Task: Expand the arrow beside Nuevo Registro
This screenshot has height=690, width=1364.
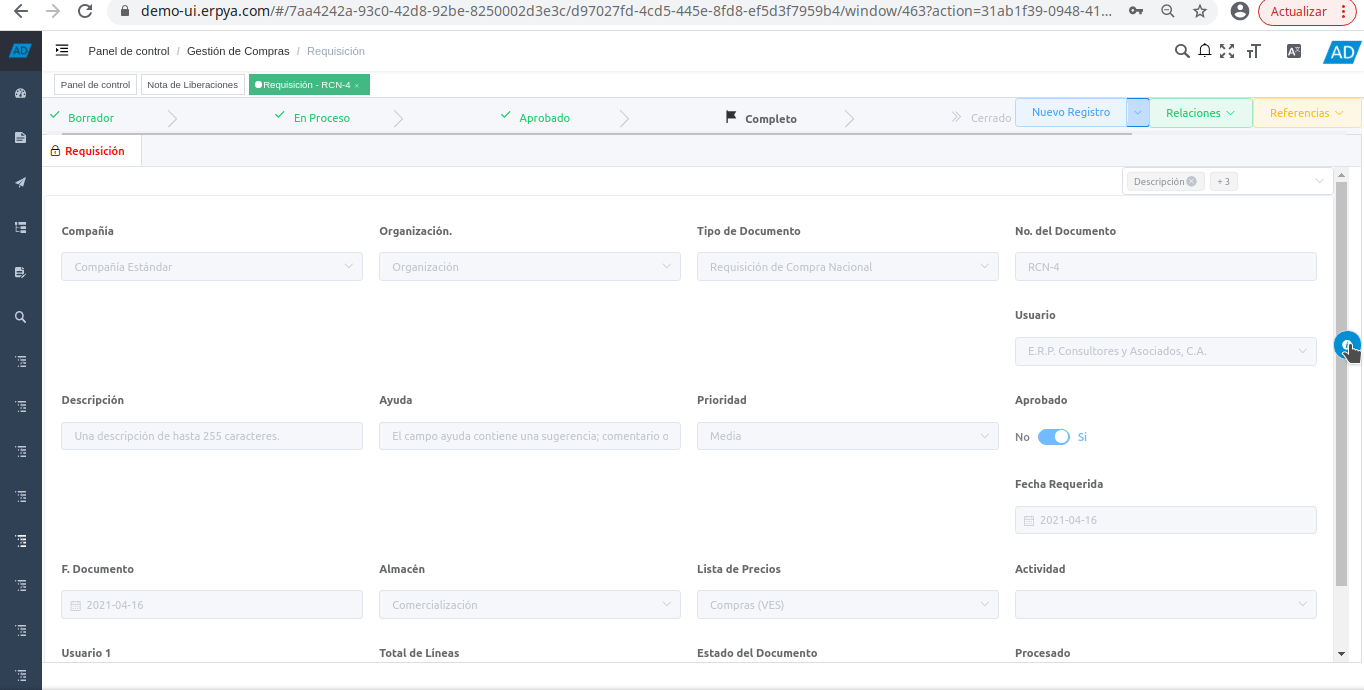Action: coord(1138,113)
